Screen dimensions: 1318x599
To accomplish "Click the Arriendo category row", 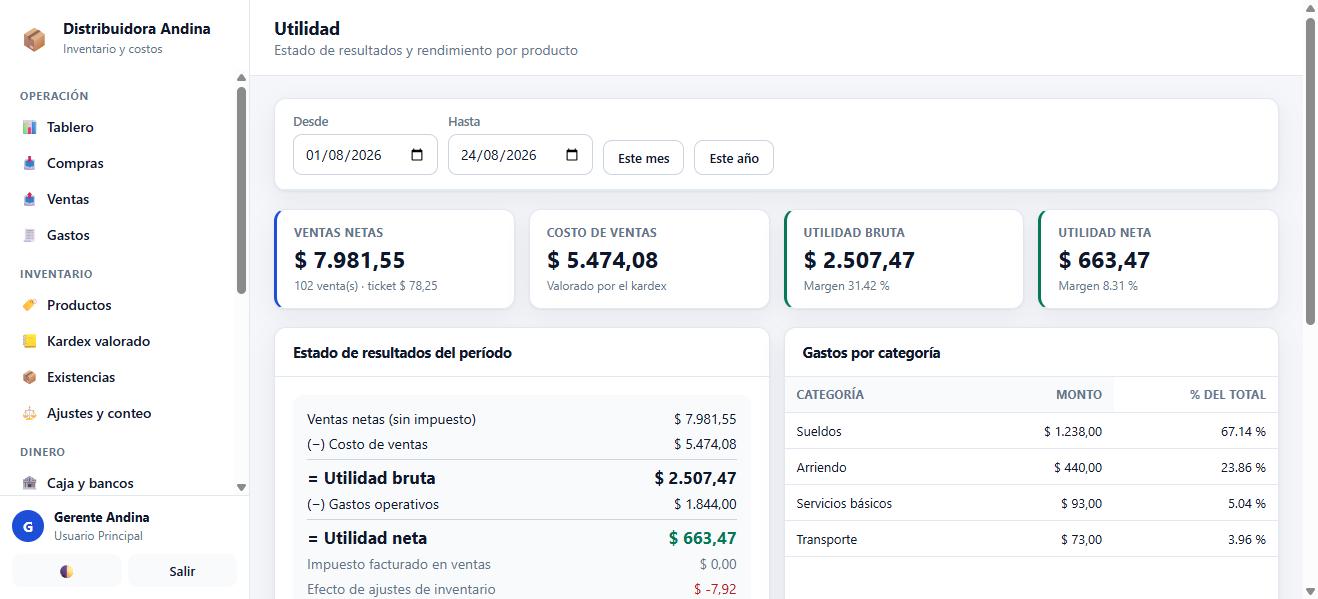I will coord(1031,467).
